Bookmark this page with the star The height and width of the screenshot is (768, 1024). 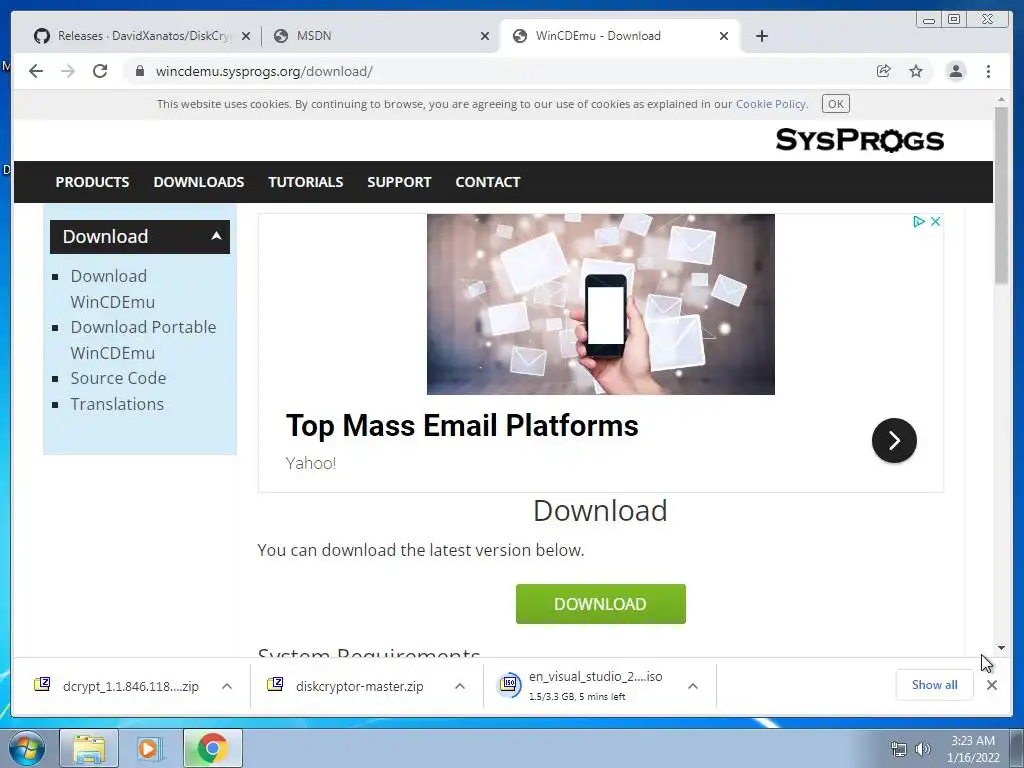pos(916,71)
